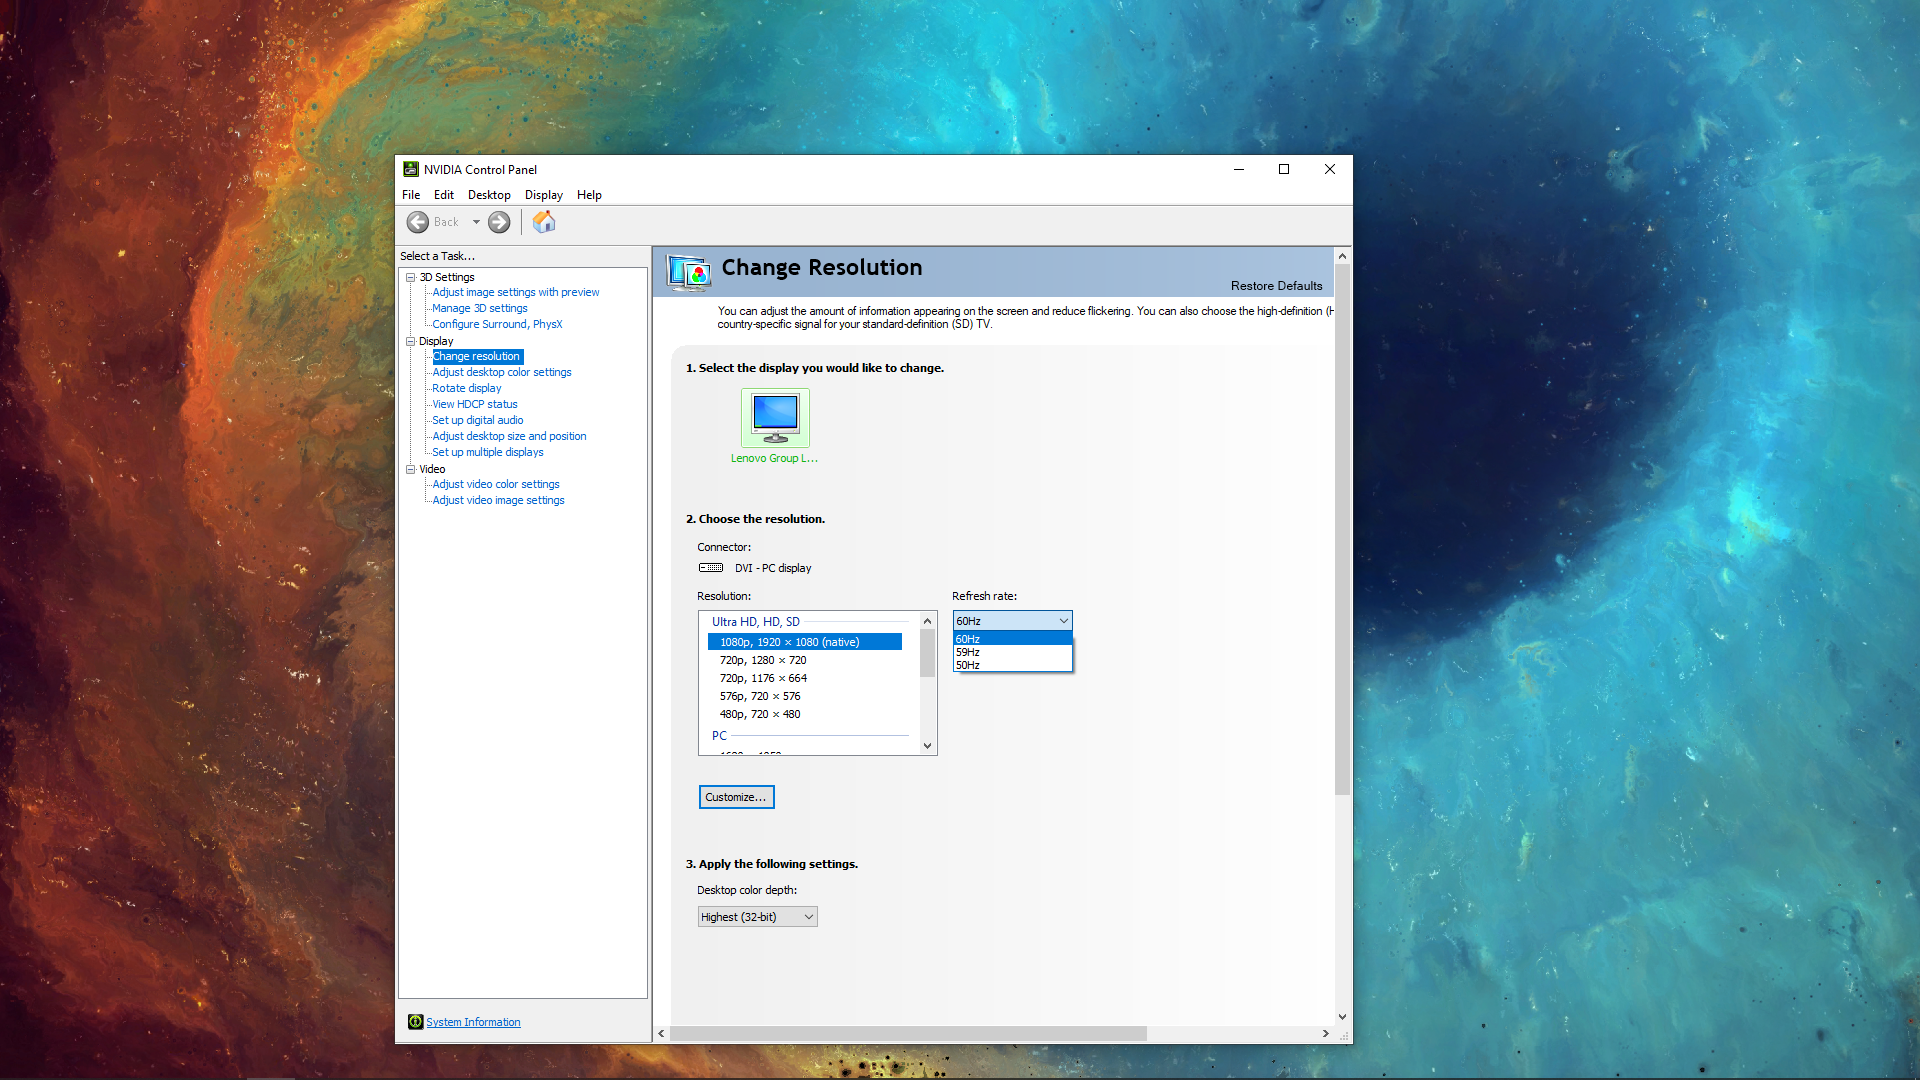The image size is (1920, 1080).
Task: Click the NVIDIA Control Panel home icon
Action: (x=543, y=222)
